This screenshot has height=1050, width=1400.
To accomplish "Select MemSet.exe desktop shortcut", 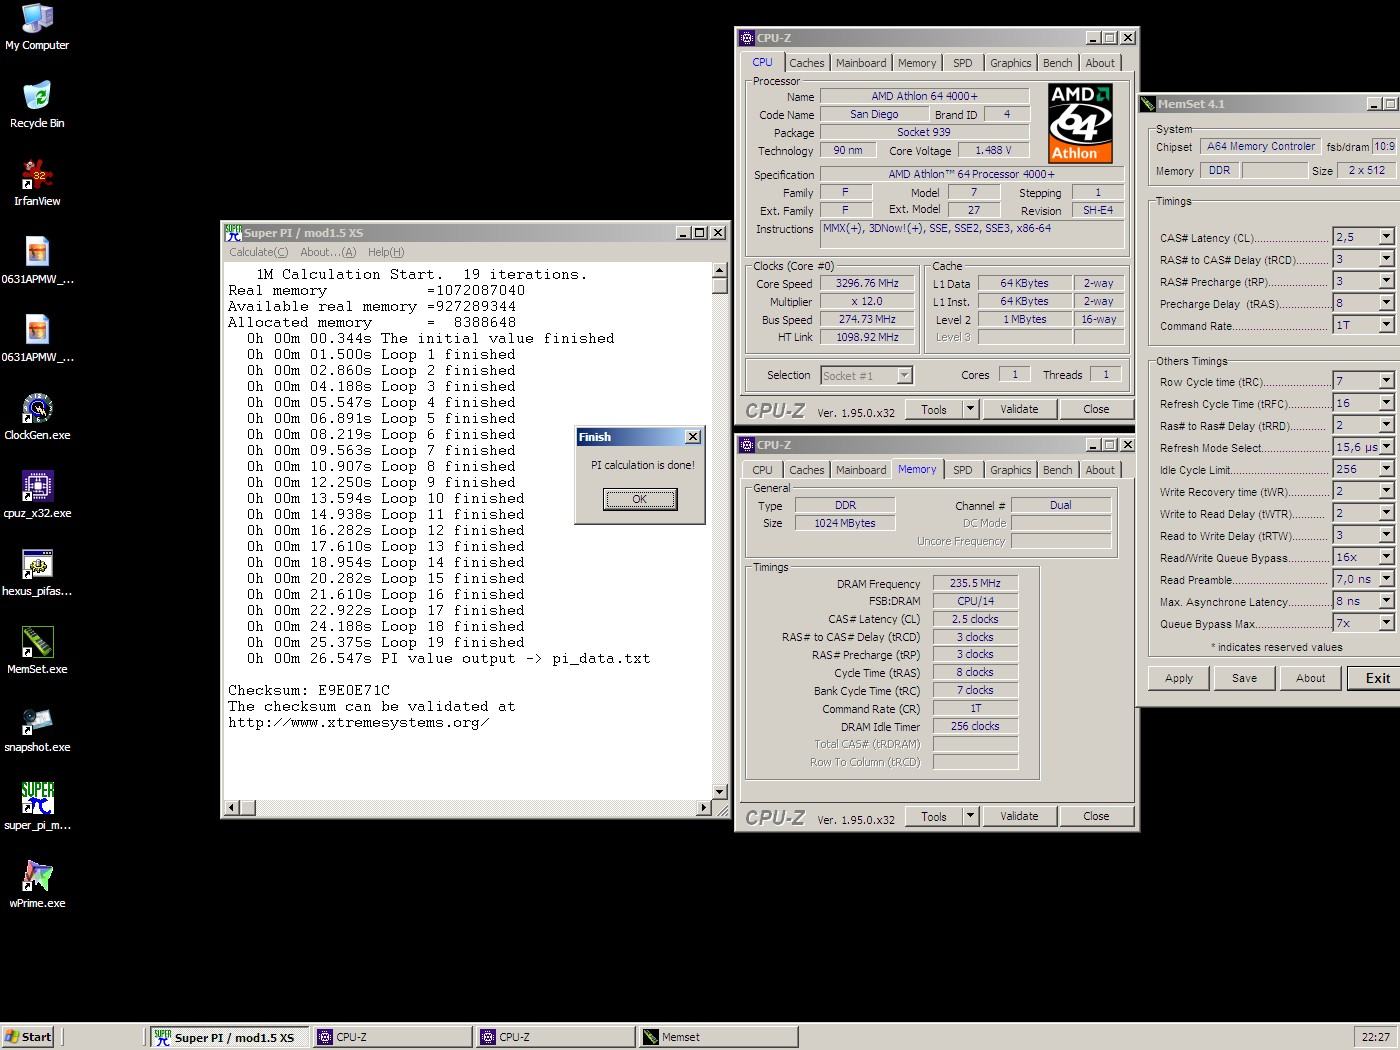I will click(37, 651).
